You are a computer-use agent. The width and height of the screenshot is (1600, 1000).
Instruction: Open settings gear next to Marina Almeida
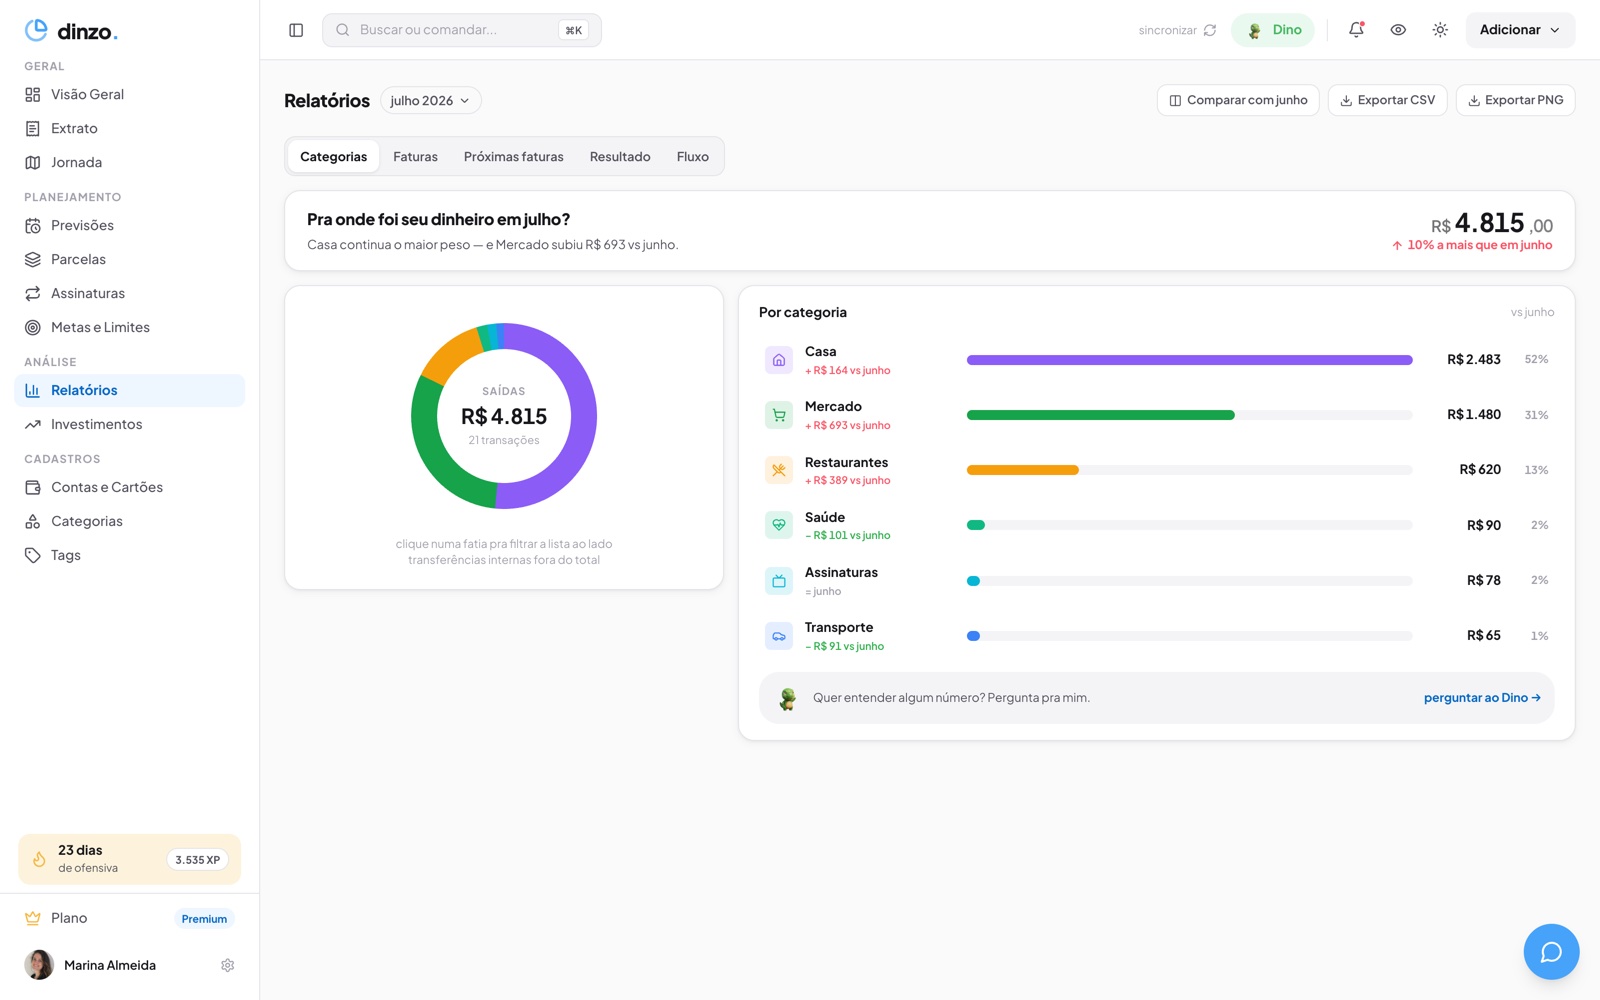pyautogui.click(x=228, y=965)
